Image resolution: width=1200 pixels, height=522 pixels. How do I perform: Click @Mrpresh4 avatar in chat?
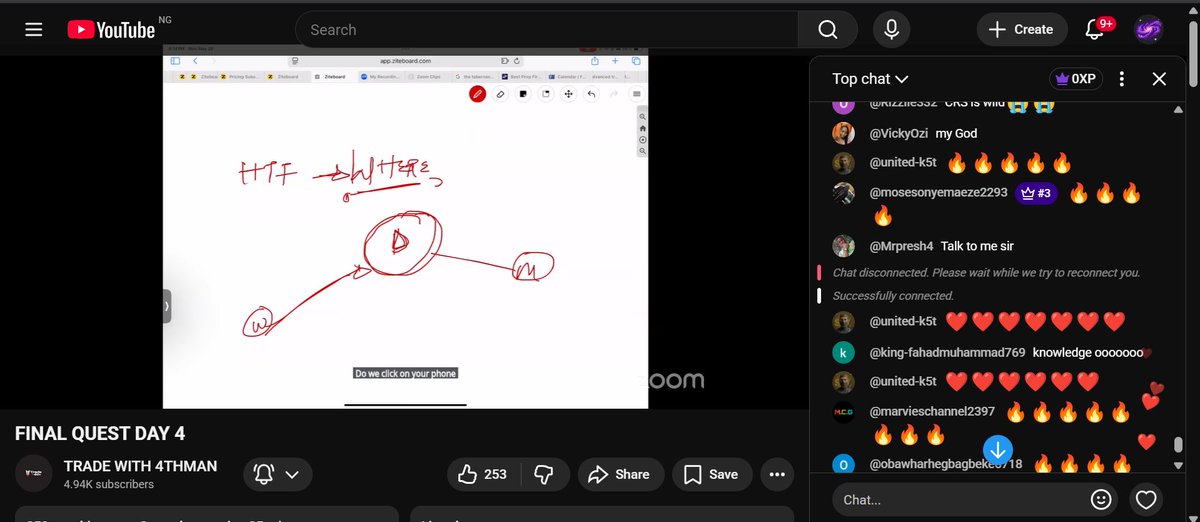844,246
